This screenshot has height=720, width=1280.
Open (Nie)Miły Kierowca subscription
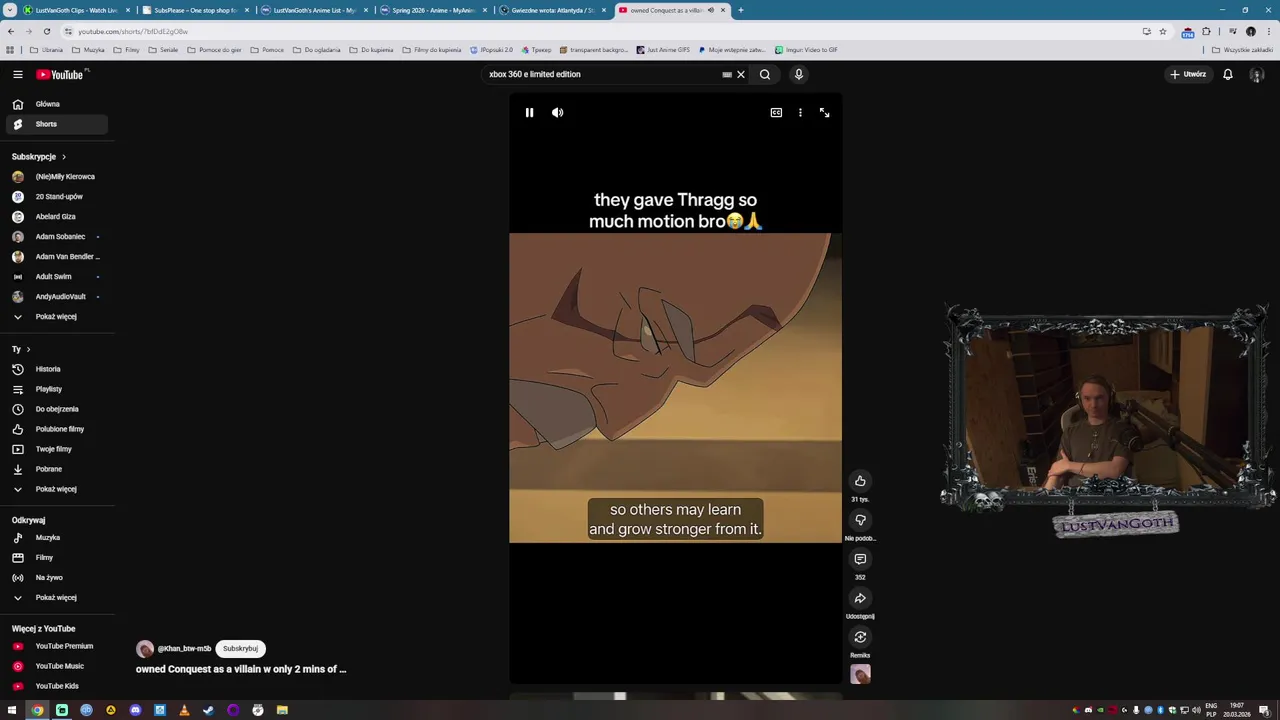(x=56, y=177)
